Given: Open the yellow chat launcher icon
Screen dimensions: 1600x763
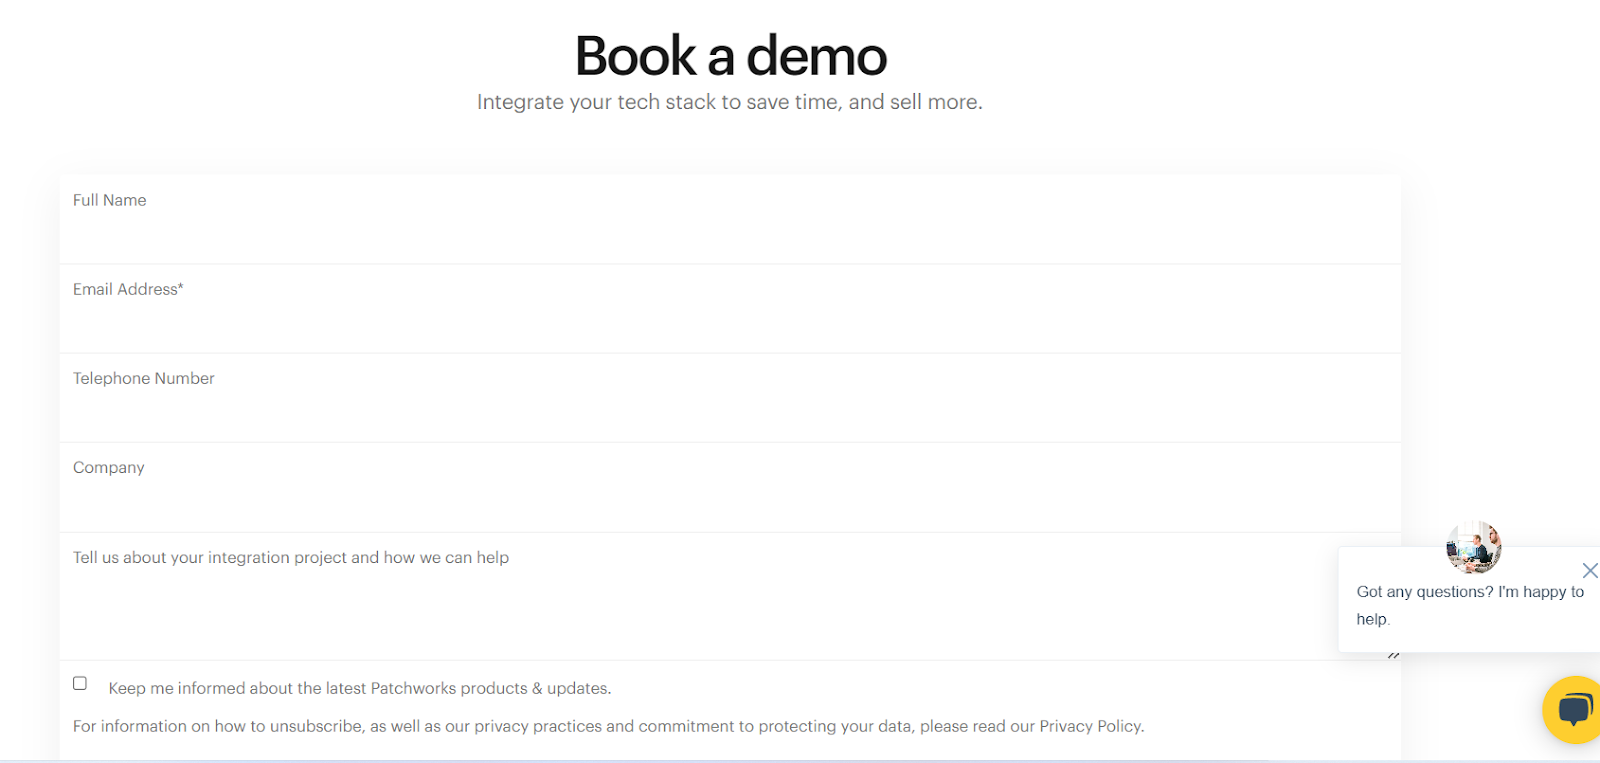Looking at the screenshot, I should coord(1573,709).
